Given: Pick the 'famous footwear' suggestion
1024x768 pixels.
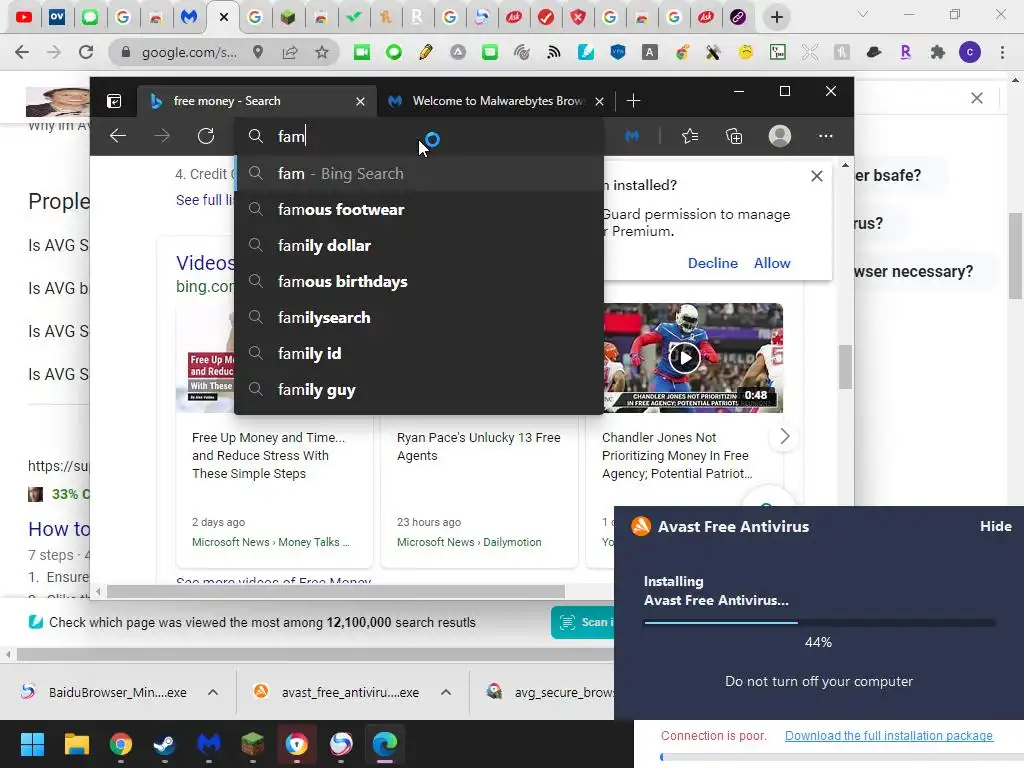Looking at the screenshot, I should click(x=419, y=210).
